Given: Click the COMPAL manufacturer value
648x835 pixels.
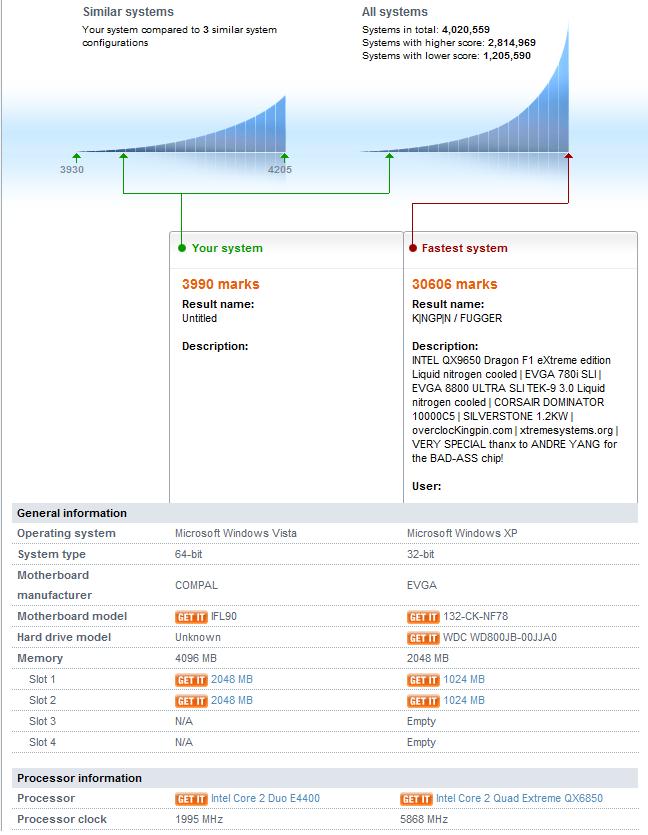Looking at the screenshot, I should tap(196, 585).
